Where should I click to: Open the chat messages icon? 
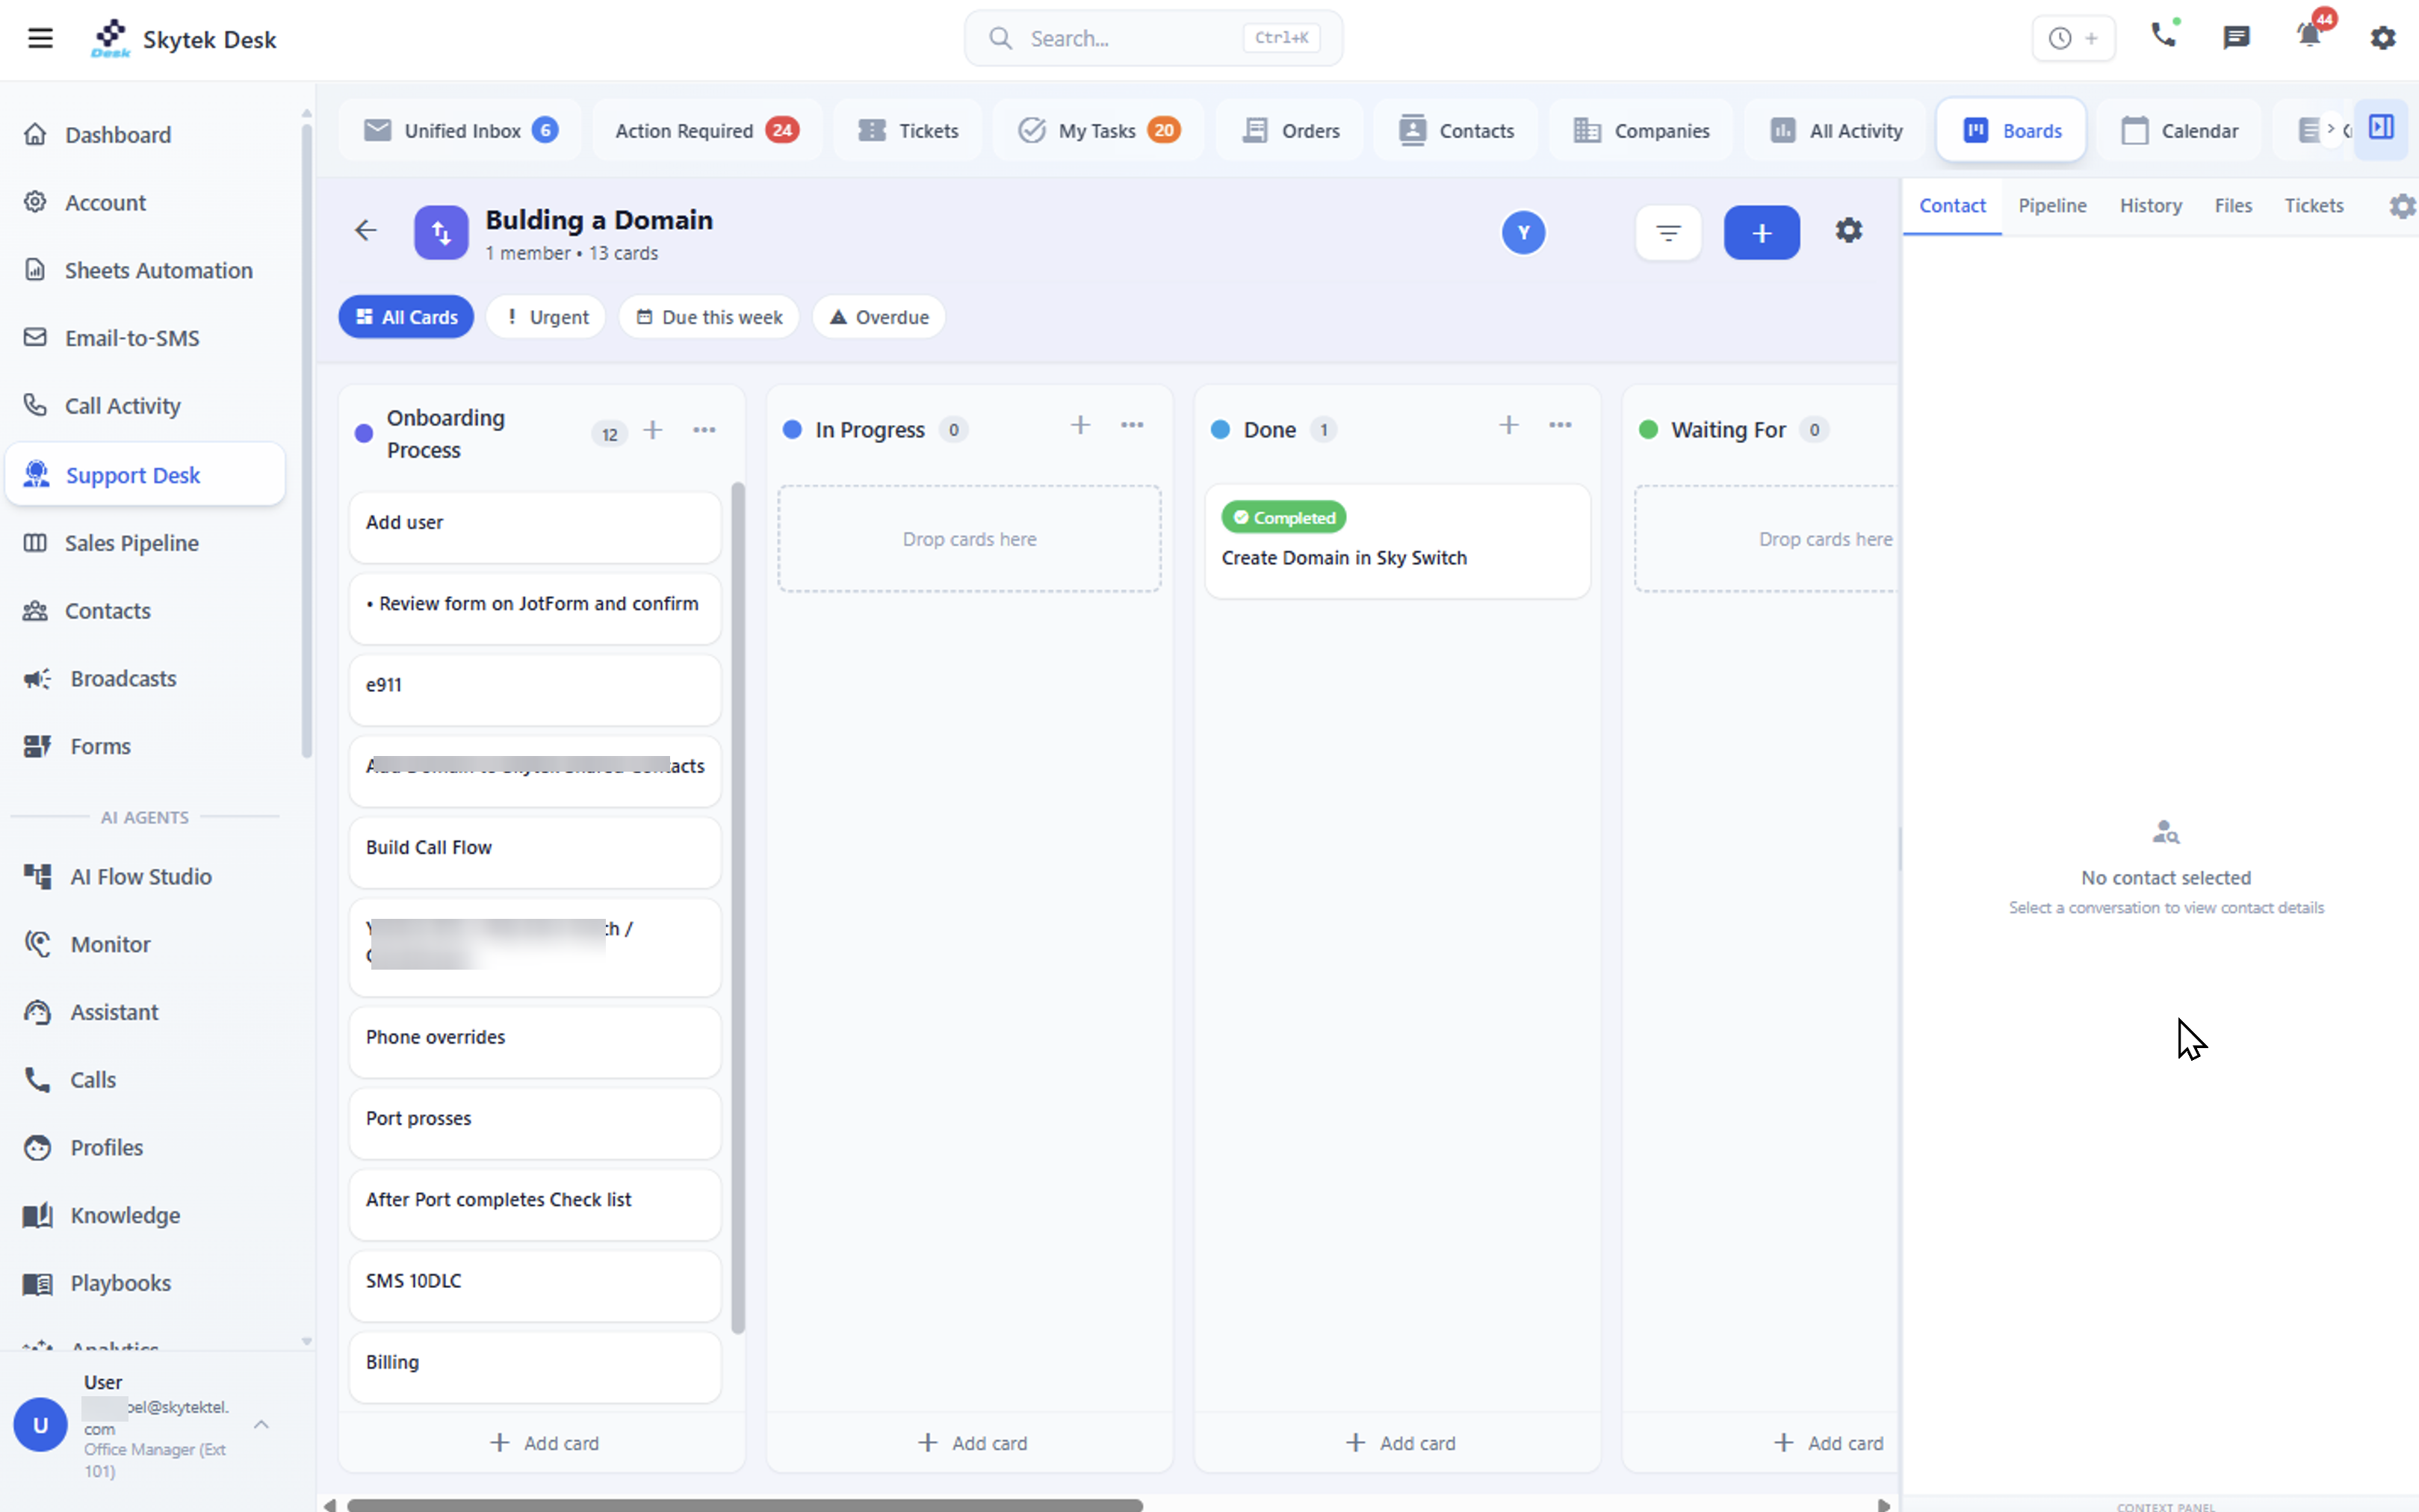(x=2236, y=36)
